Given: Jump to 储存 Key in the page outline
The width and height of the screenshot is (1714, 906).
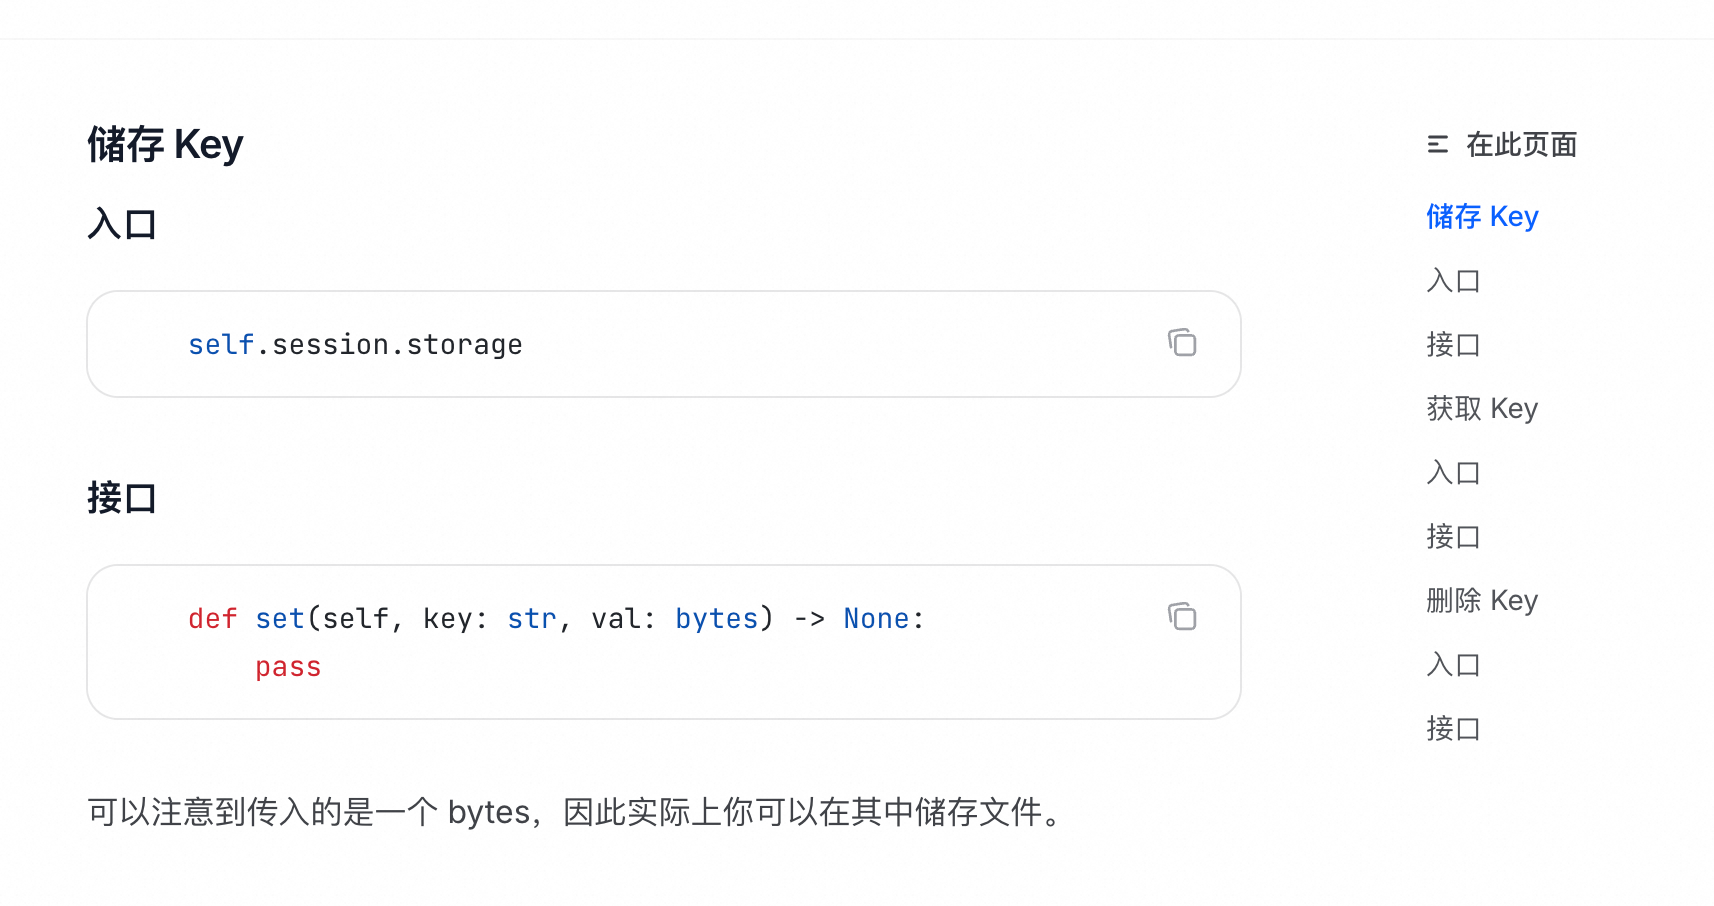Looking at the screenshot, I should click(1482, 217).
